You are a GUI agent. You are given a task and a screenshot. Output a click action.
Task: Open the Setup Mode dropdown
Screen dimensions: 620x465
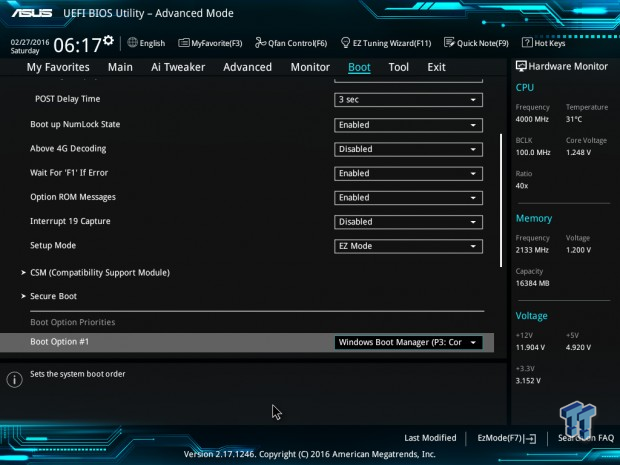[408, 246]
